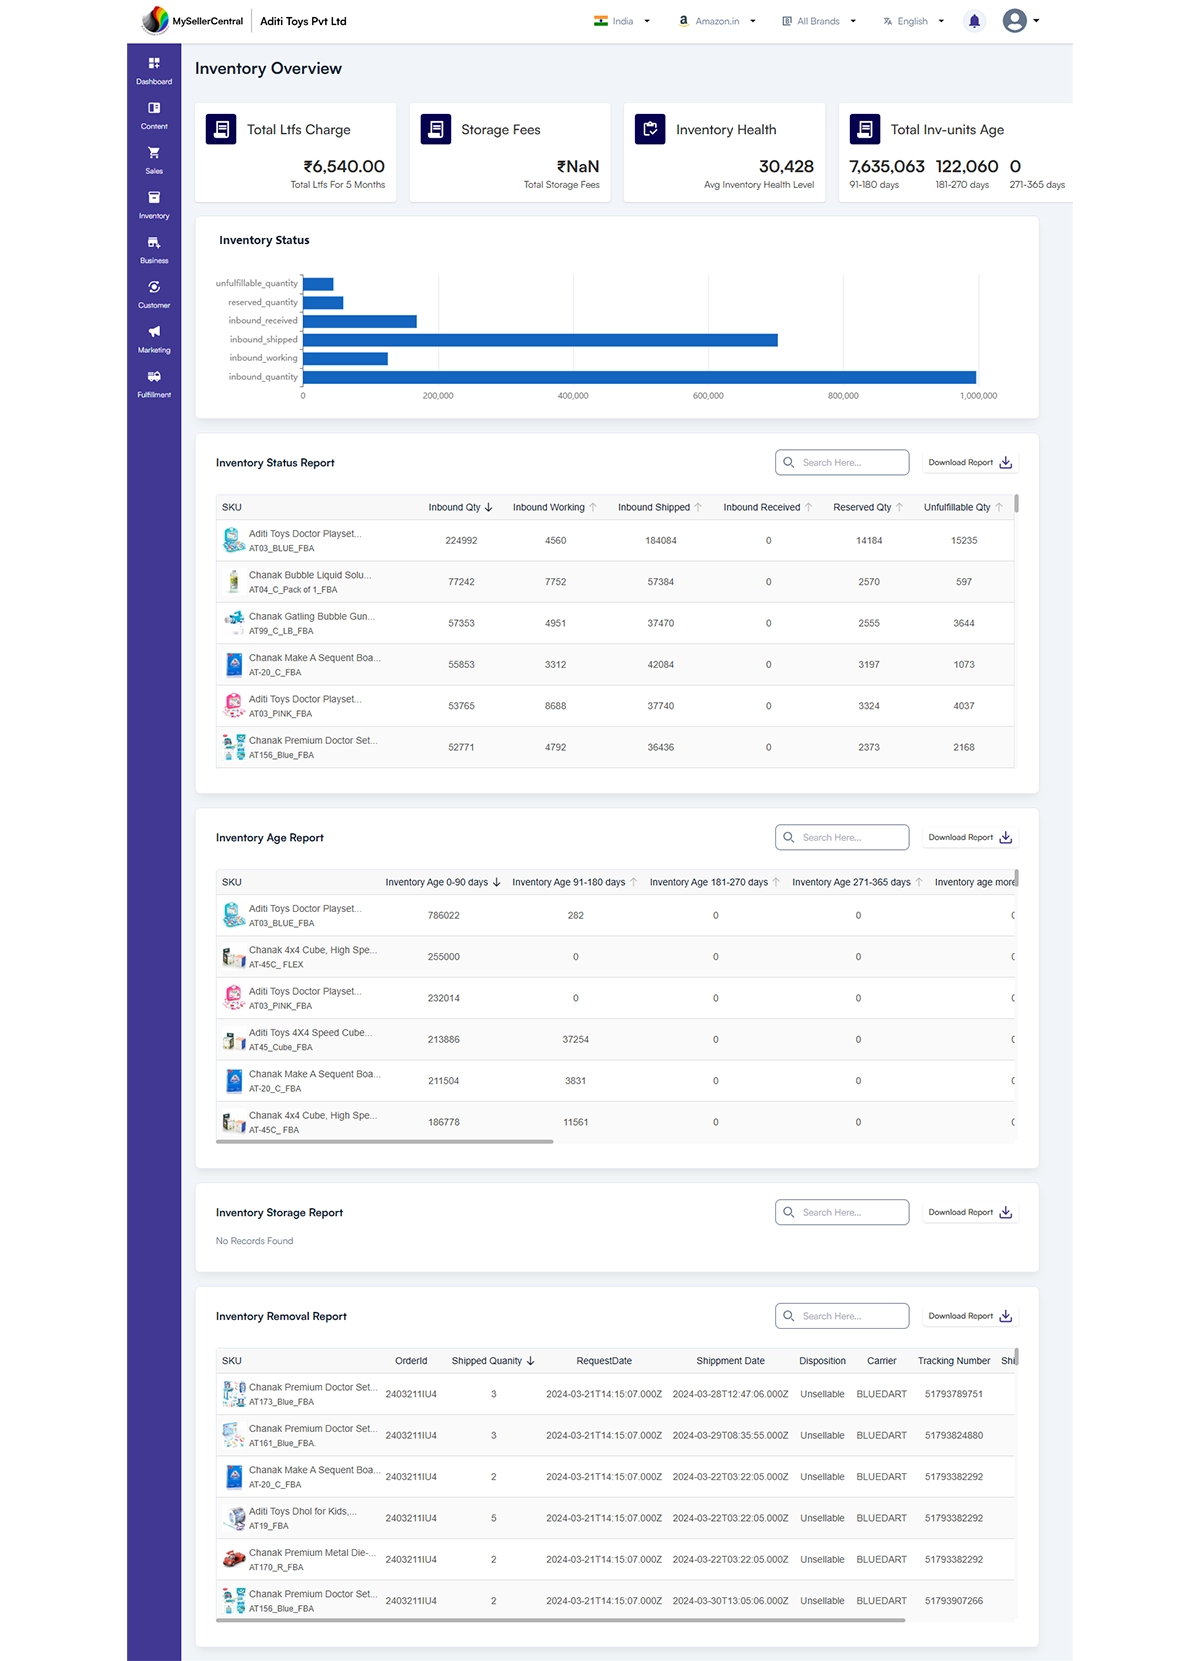Open the Business sidebar icon
The image size is (1200, 1661).
[154, 249]
